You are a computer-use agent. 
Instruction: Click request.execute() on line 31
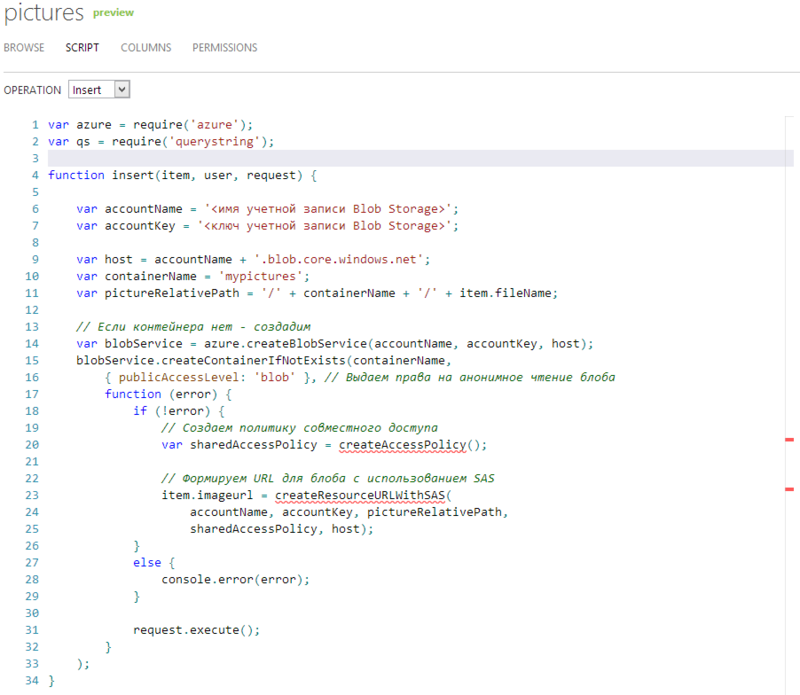click(196, 630)
